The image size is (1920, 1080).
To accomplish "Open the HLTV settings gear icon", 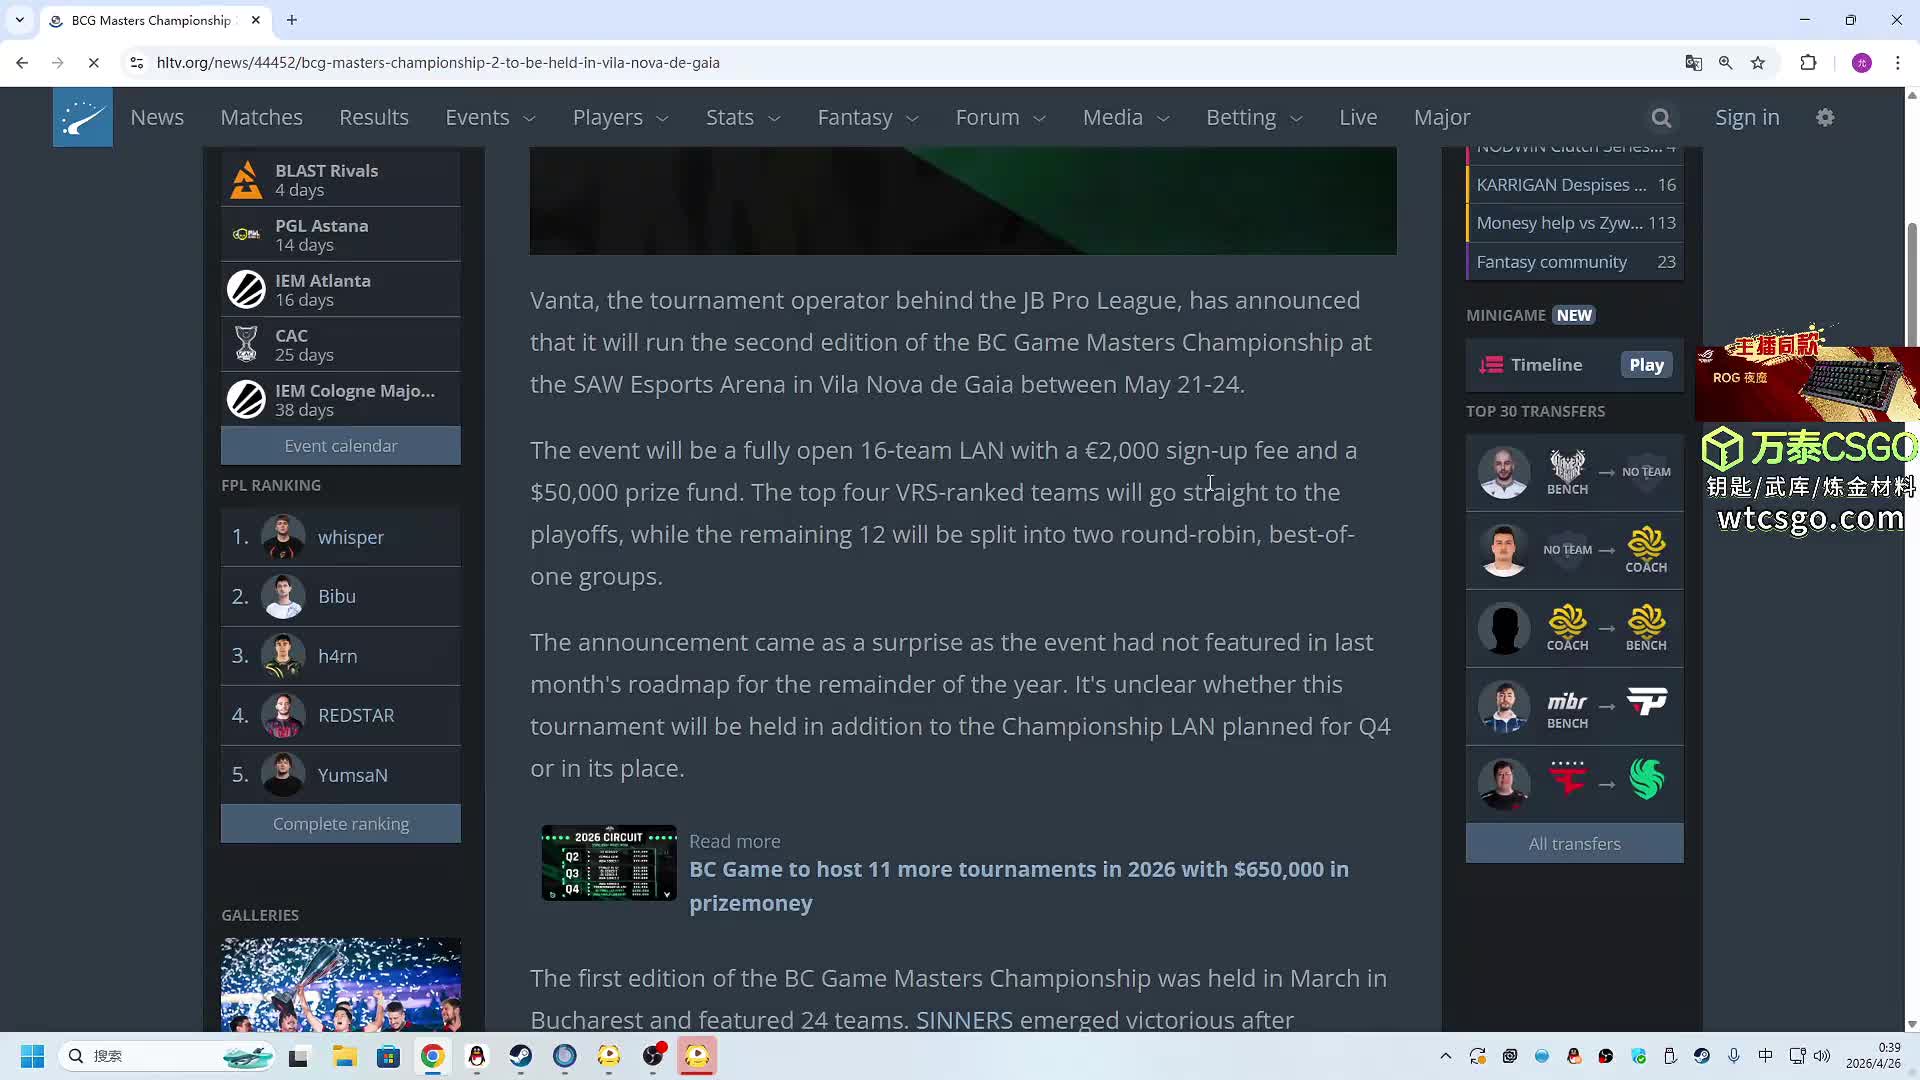I will point(1825,118).
